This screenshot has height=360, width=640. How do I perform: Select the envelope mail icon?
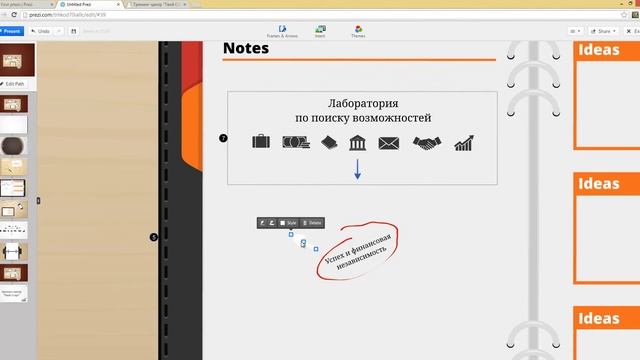389,143
